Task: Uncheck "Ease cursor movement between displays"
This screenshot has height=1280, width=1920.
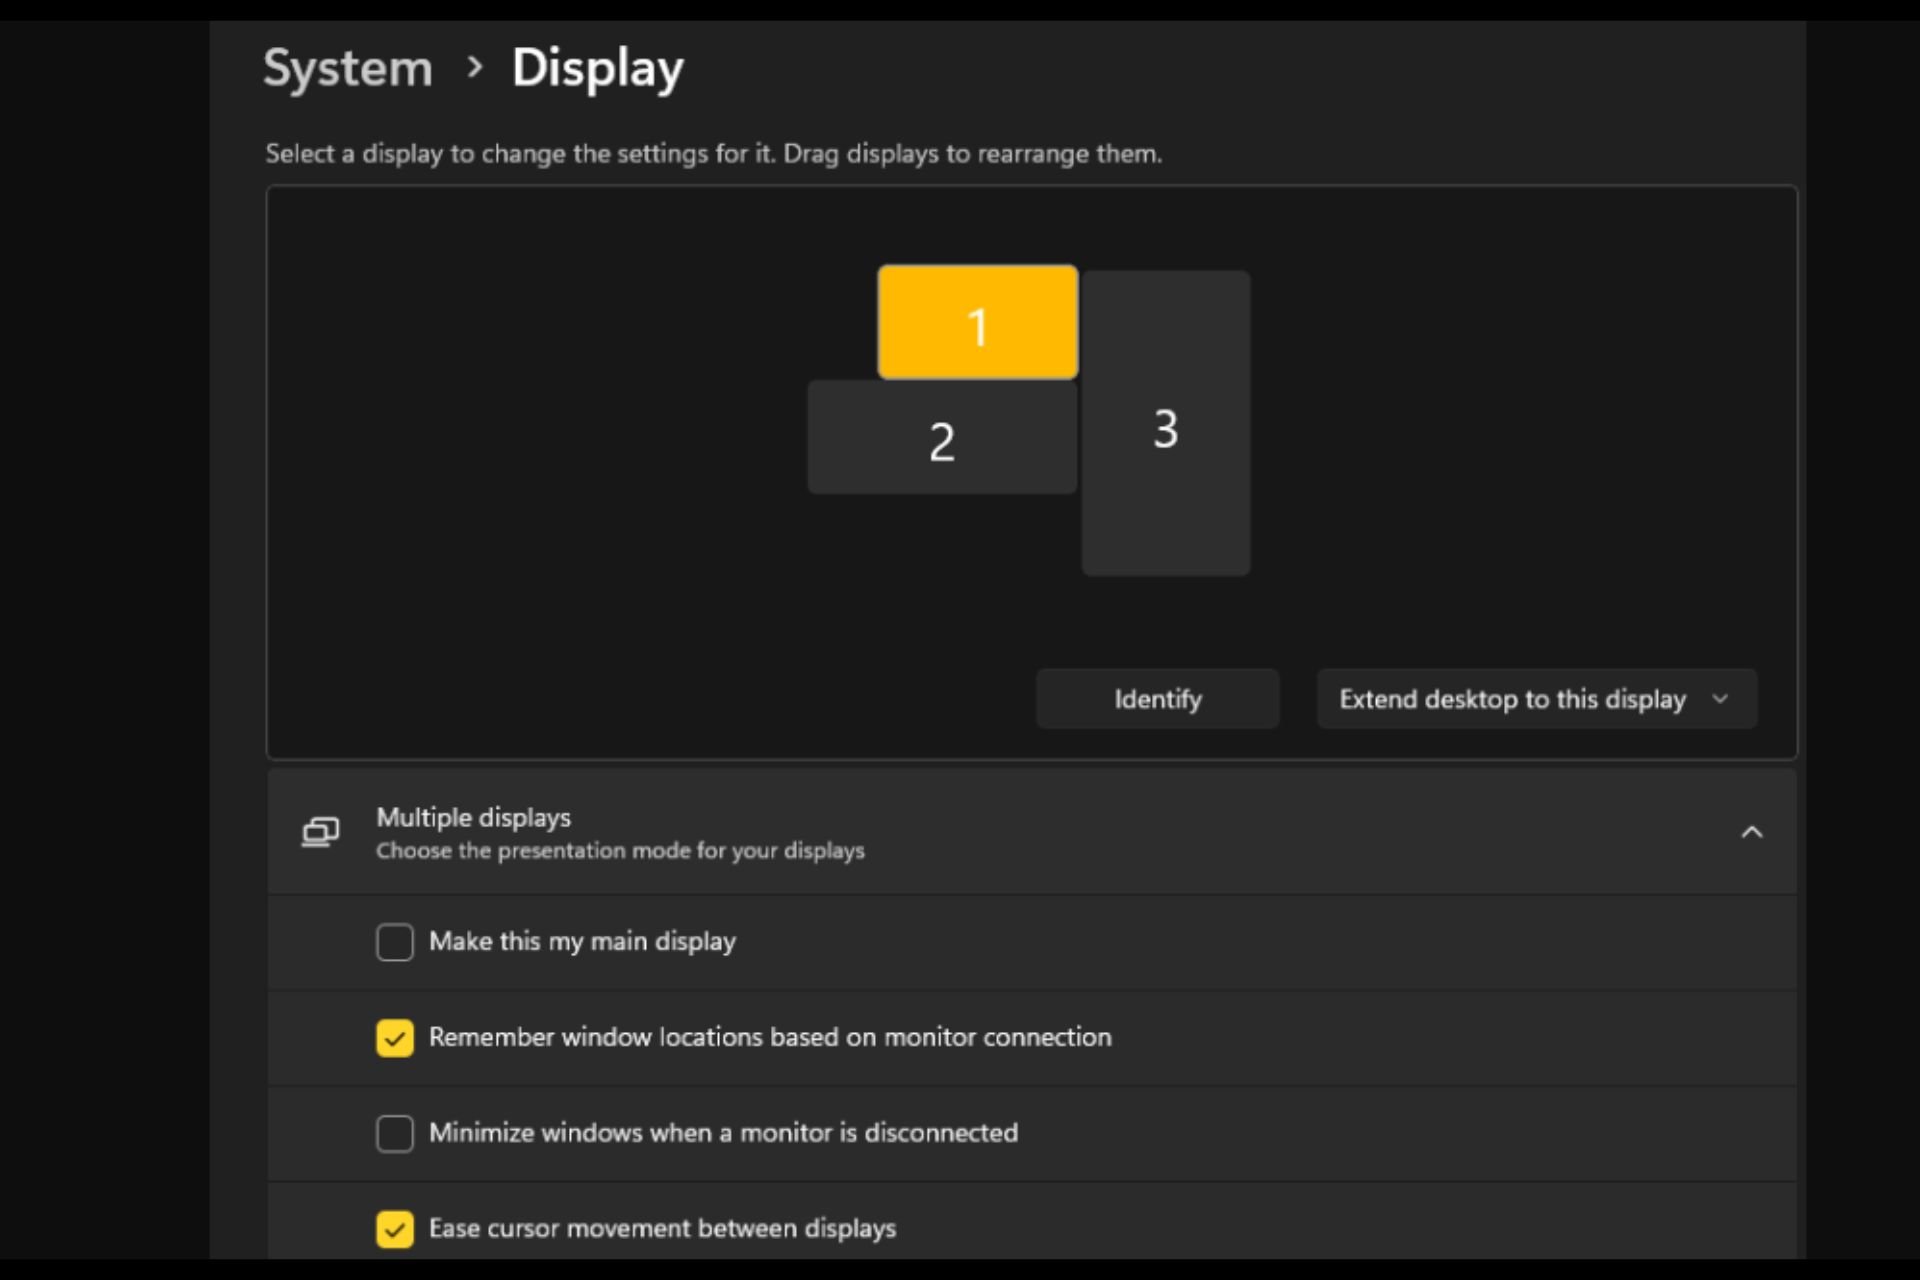Action: 394,1229
